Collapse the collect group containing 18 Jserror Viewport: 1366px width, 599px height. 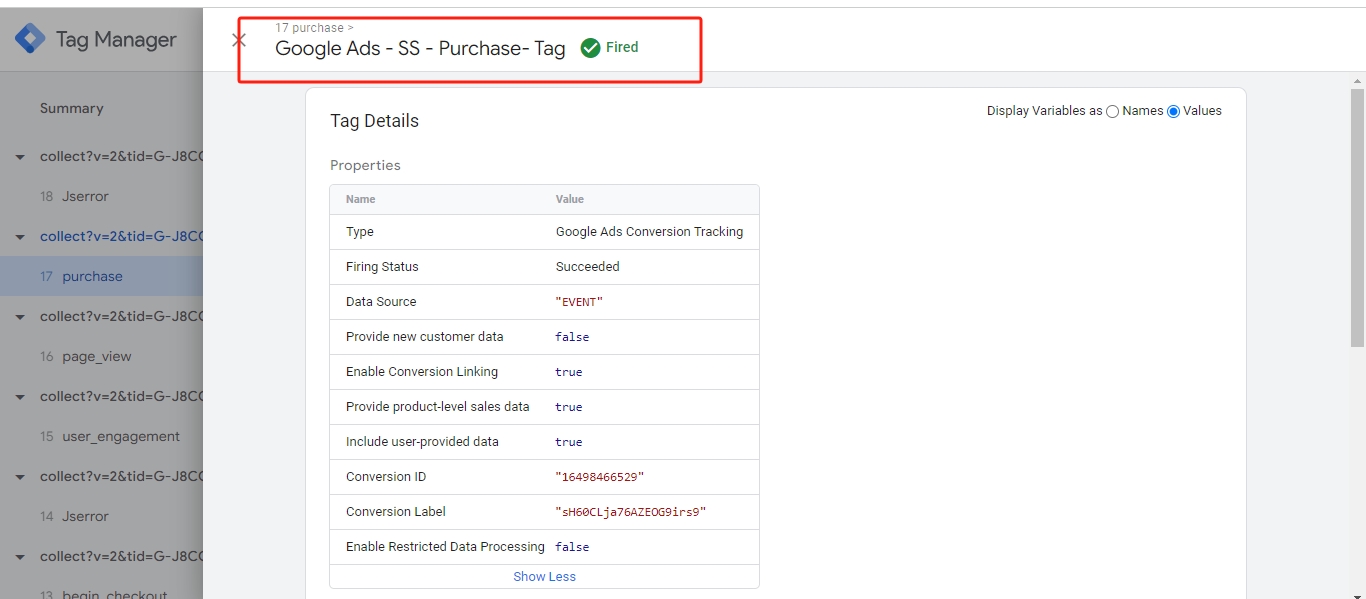[x=20, y=157]
